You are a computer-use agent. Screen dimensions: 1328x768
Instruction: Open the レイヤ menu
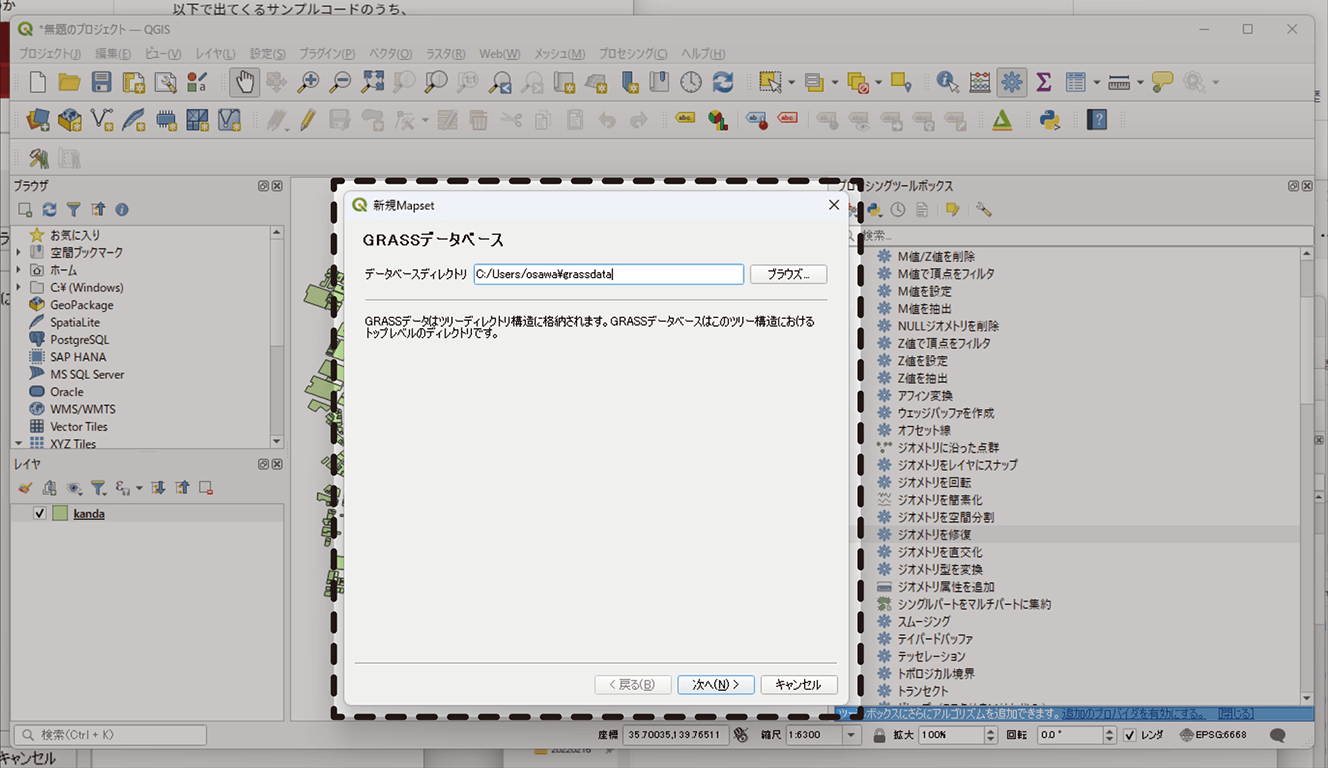pyautogui.click(x=215, y=54)
